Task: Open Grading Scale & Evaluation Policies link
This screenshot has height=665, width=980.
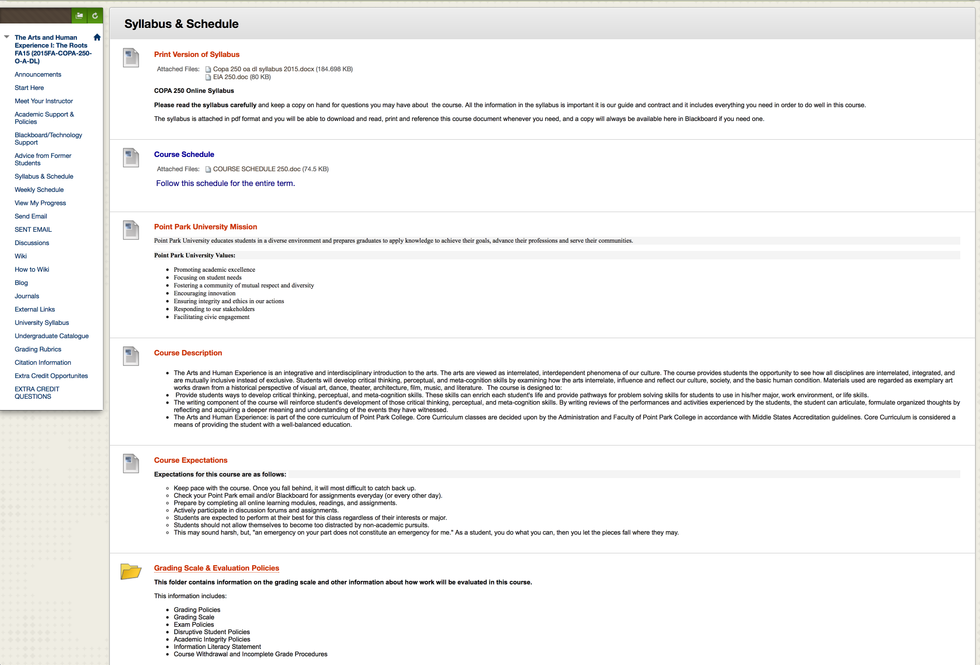Action: click(x=216, y=568)
